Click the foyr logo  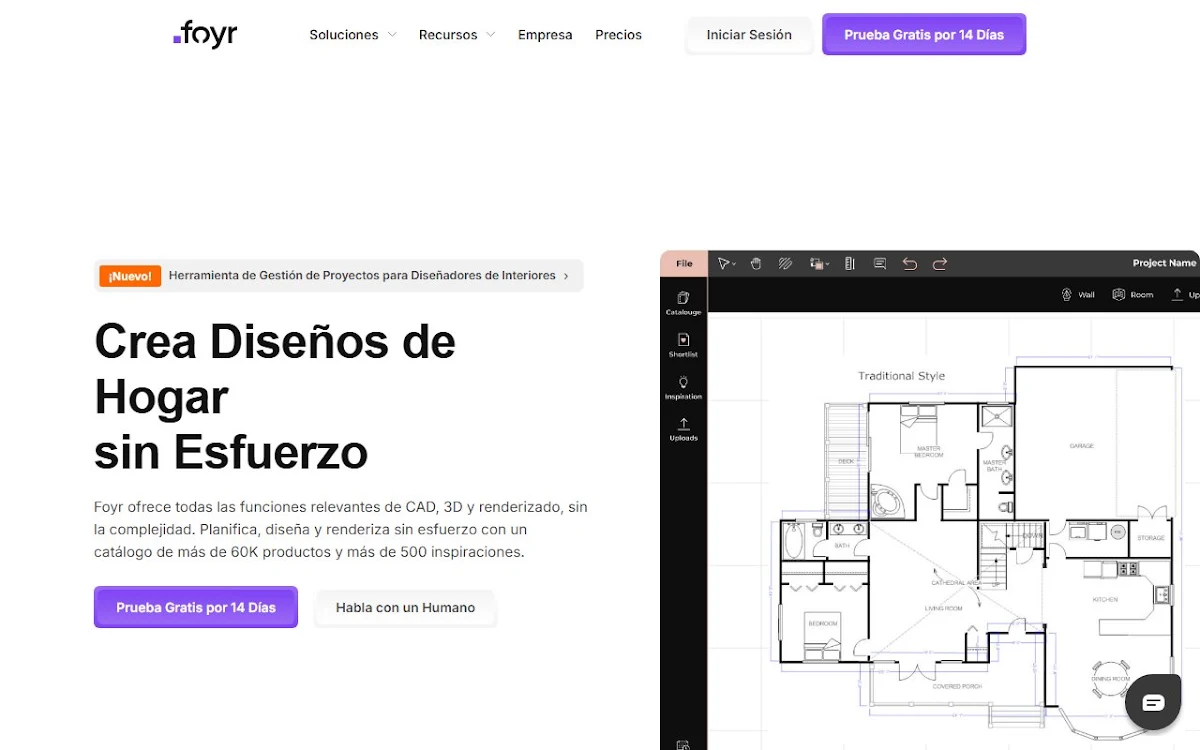(205, 34)
